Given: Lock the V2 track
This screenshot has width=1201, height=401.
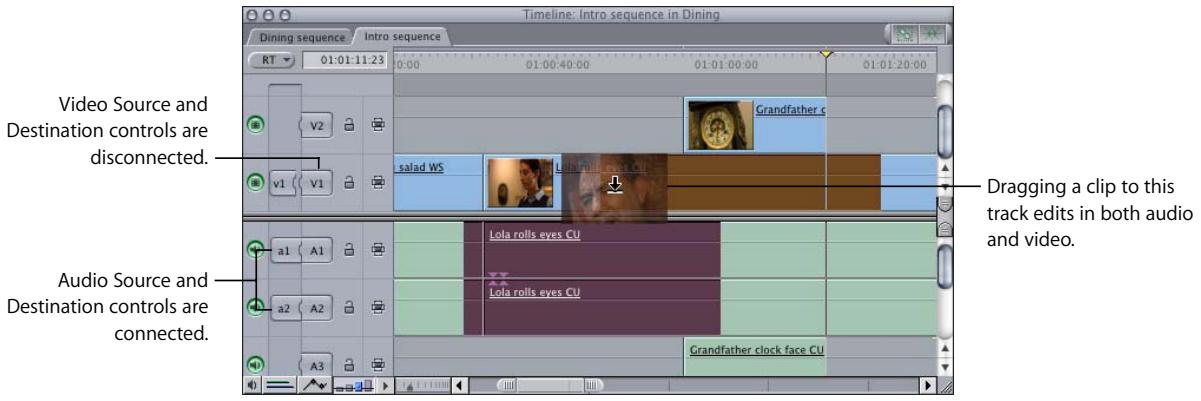Looking at the screenshot, I should [350, 127].
